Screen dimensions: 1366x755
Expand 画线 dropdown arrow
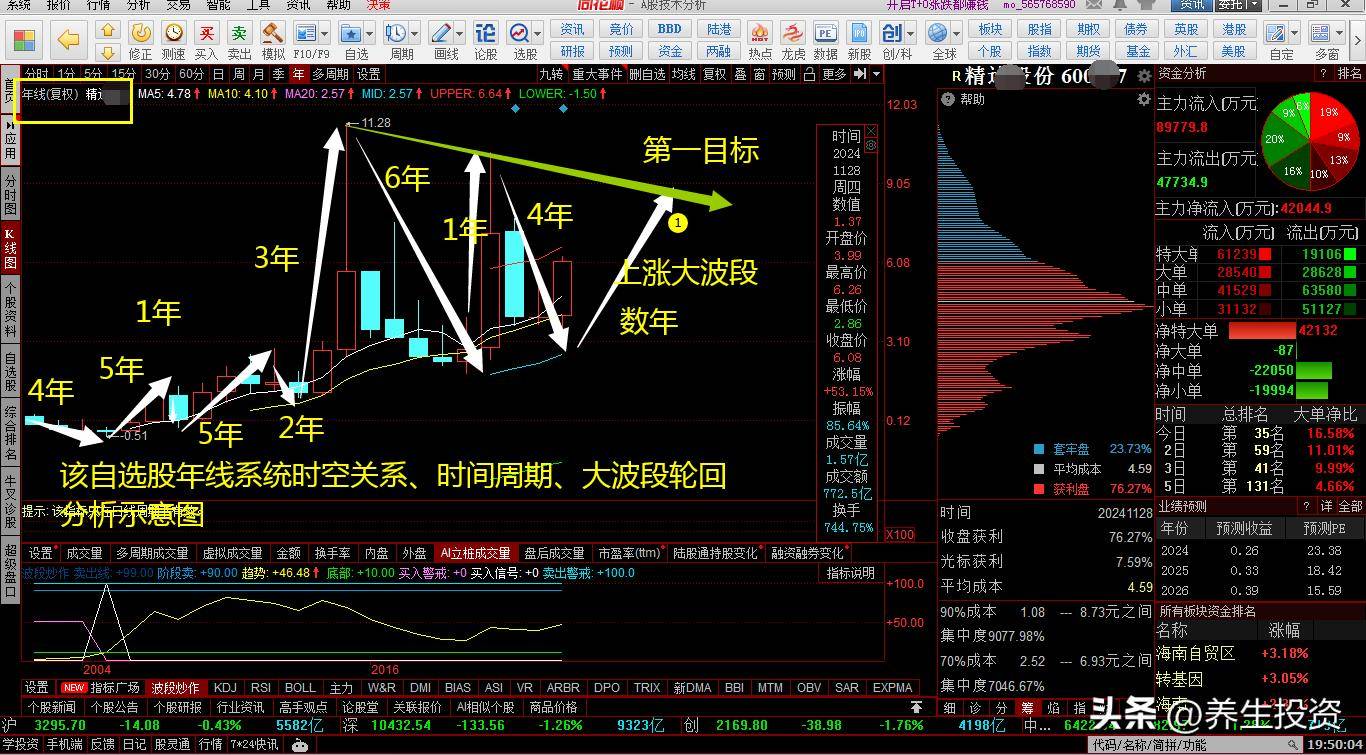coord(461,35)
